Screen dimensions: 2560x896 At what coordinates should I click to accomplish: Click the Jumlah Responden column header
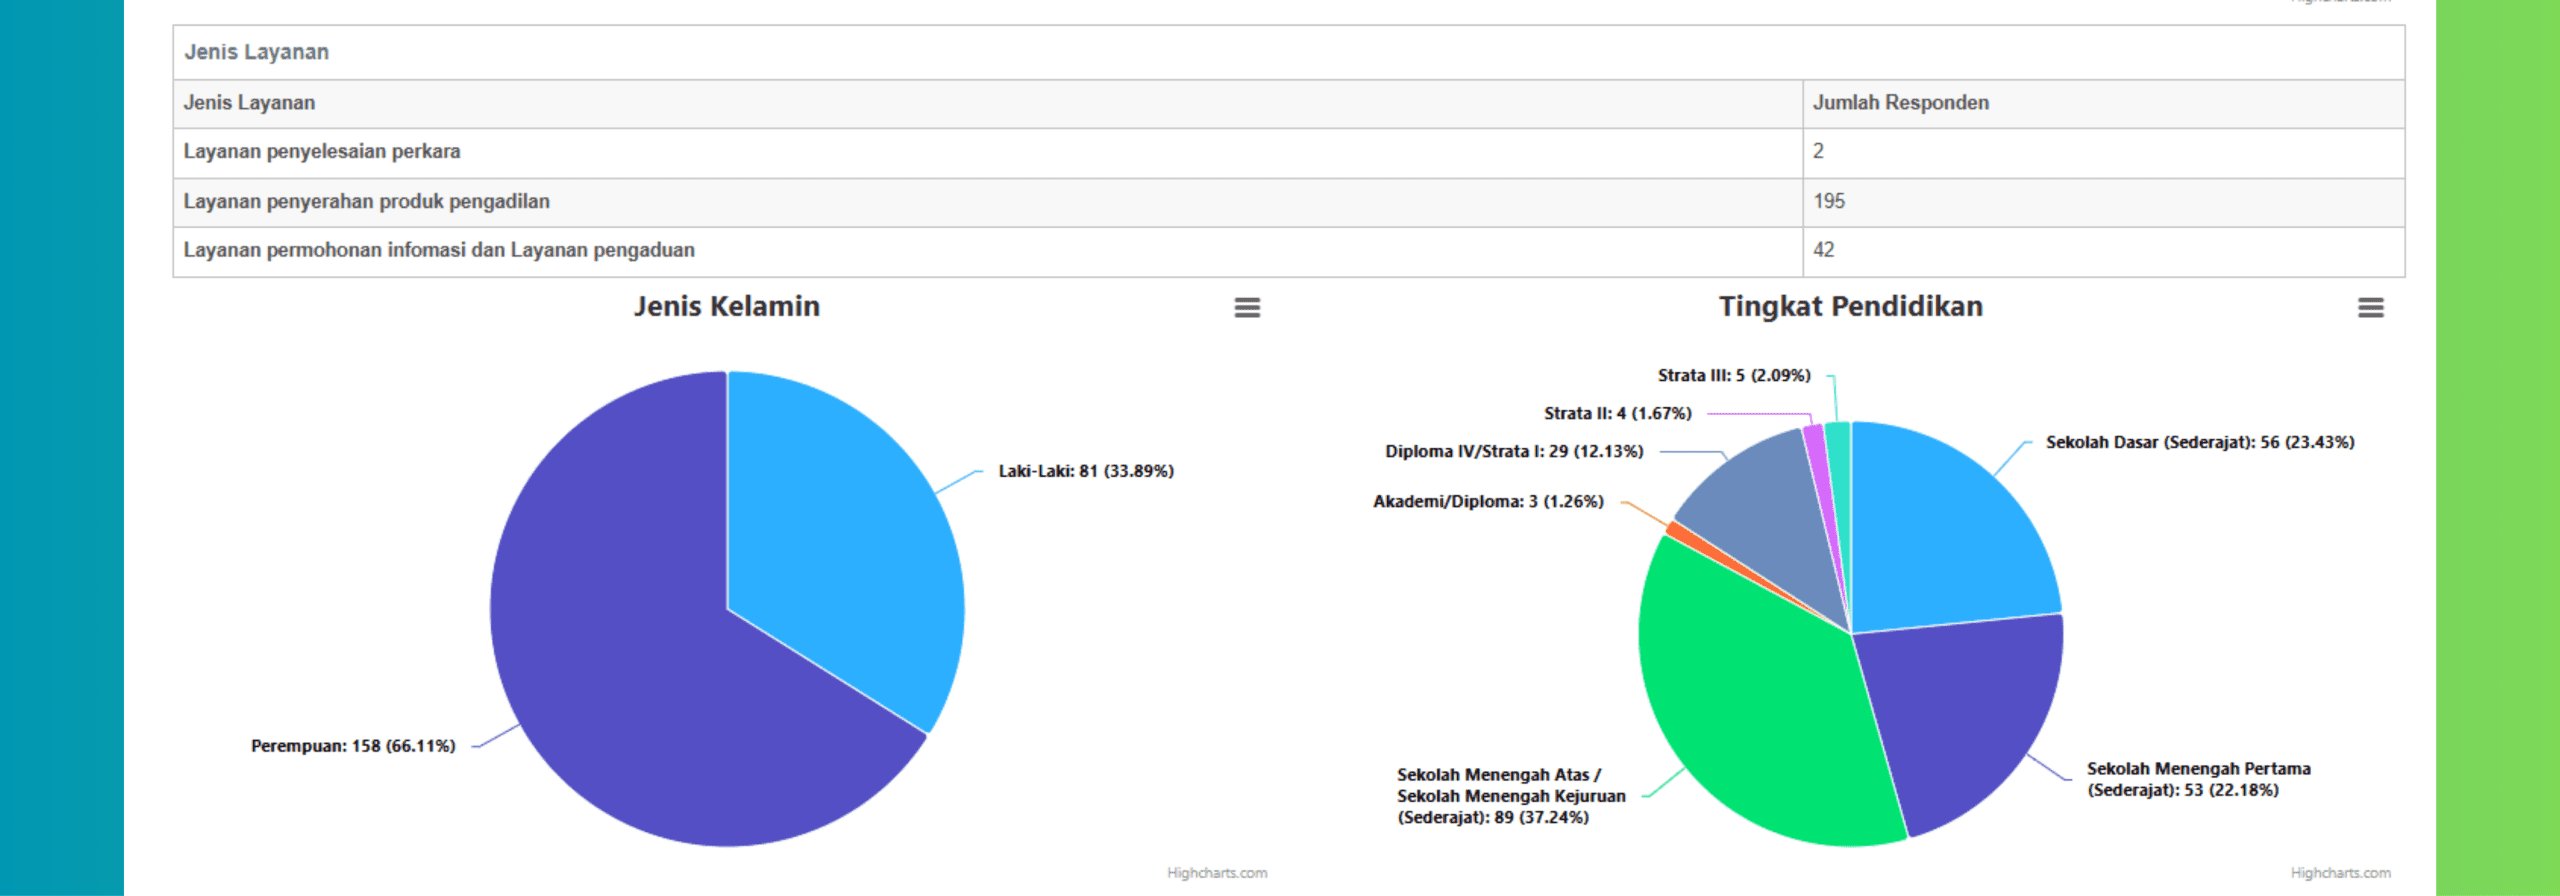point(1900,103)
